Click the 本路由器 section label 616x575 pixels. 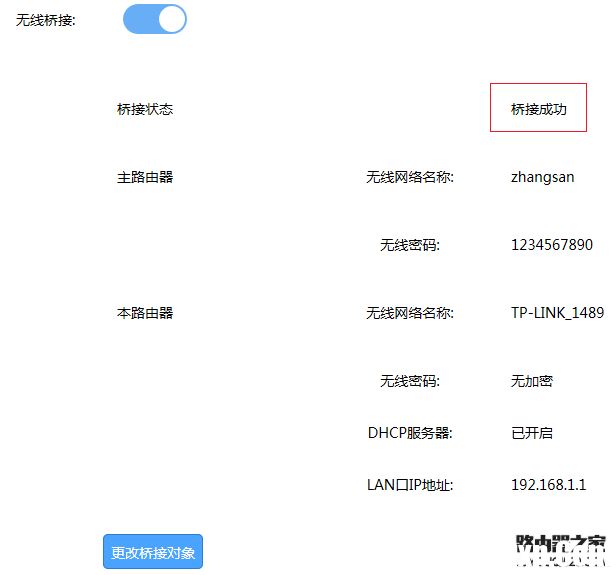tap(145, 313)
